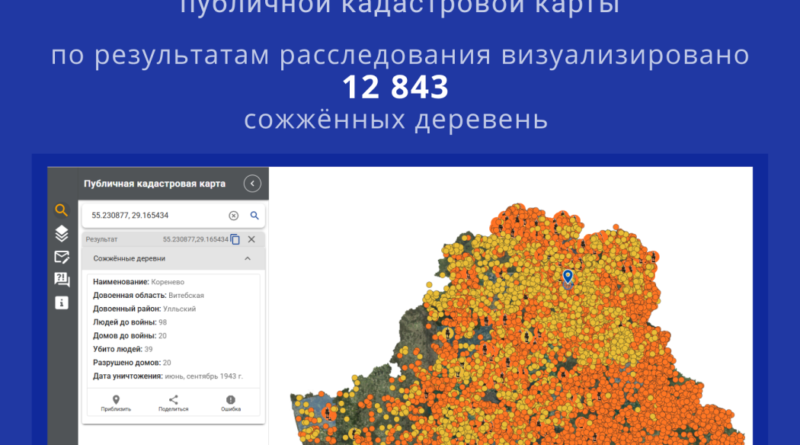
Task: Open the info icon in the sidebar
Action: 61,302
